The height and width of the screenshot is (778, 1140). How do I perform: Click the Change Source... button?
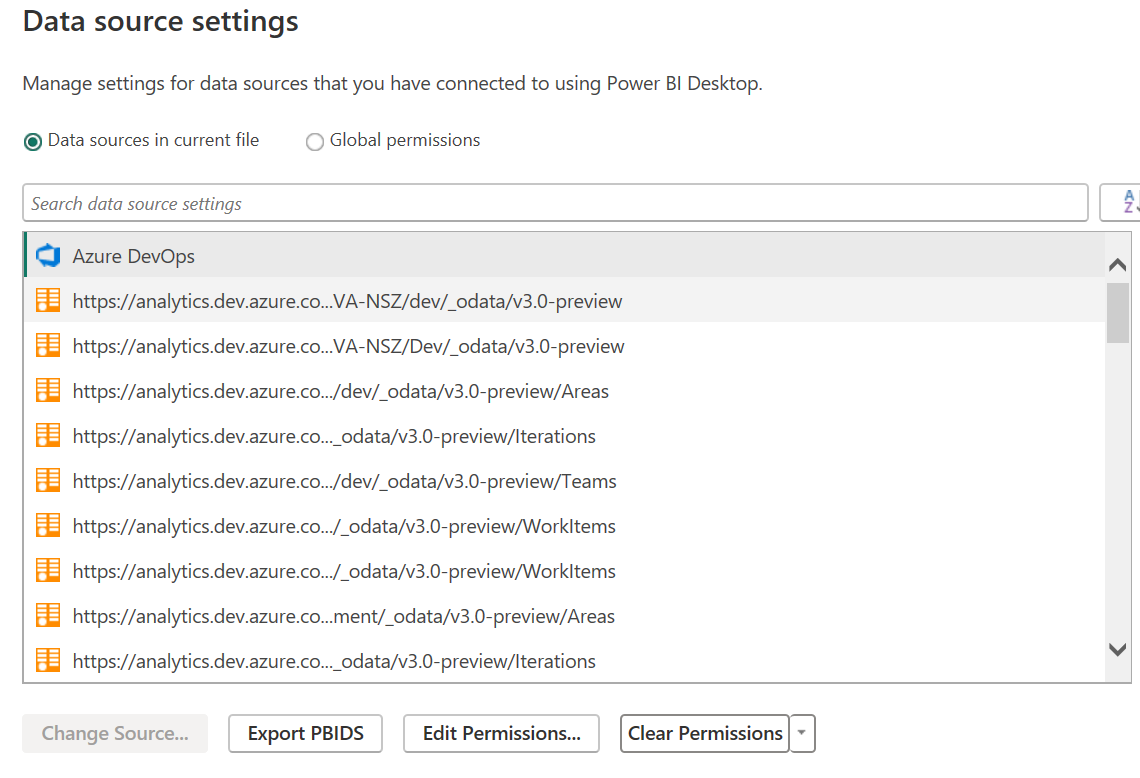(x=115, y=733)
